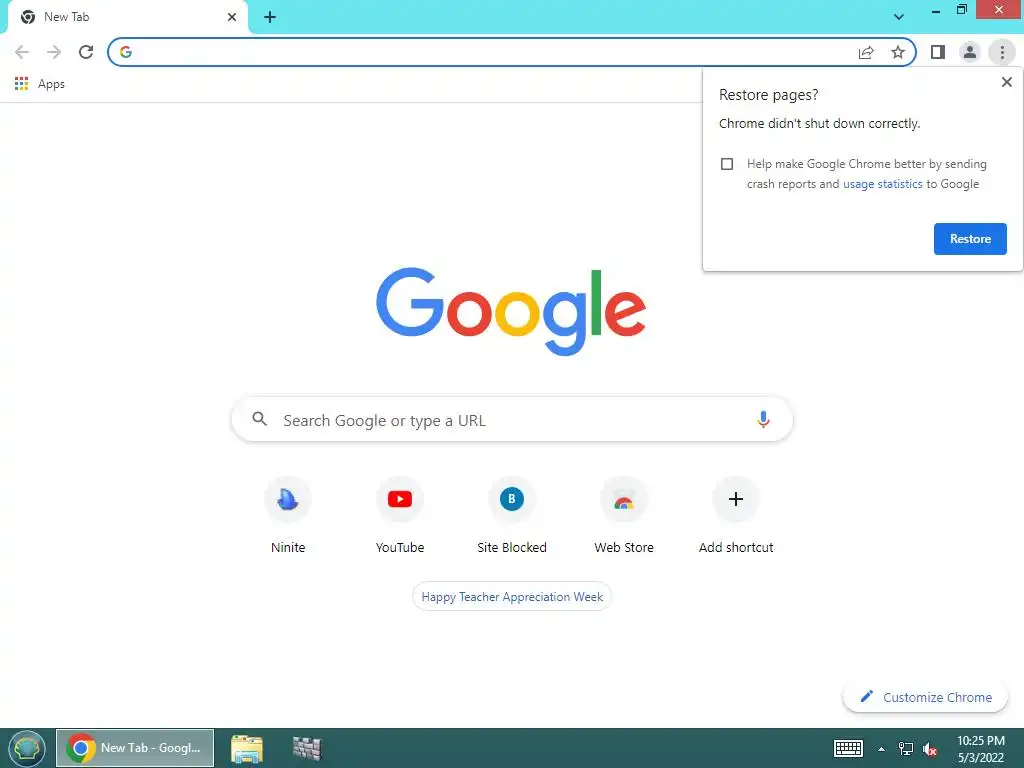Open the Web Store shortcut
The width and height of the screenshot is (1024, 768).
click(624, 516)
